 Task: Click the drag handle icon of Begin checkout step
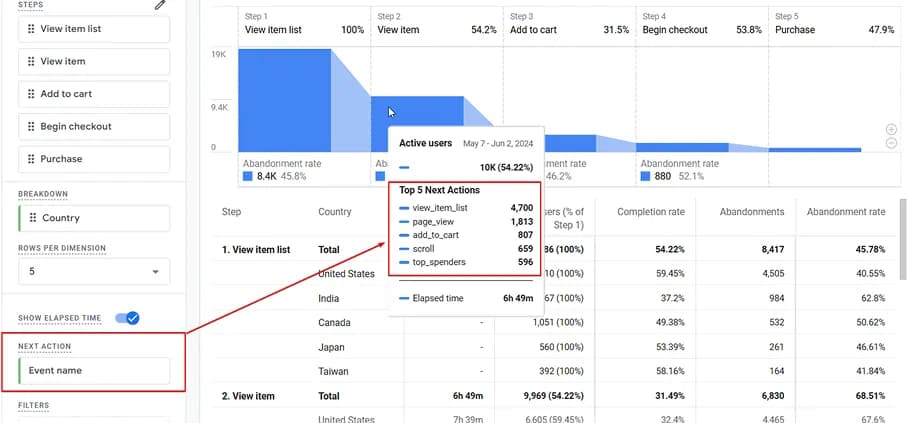(31, 126)
